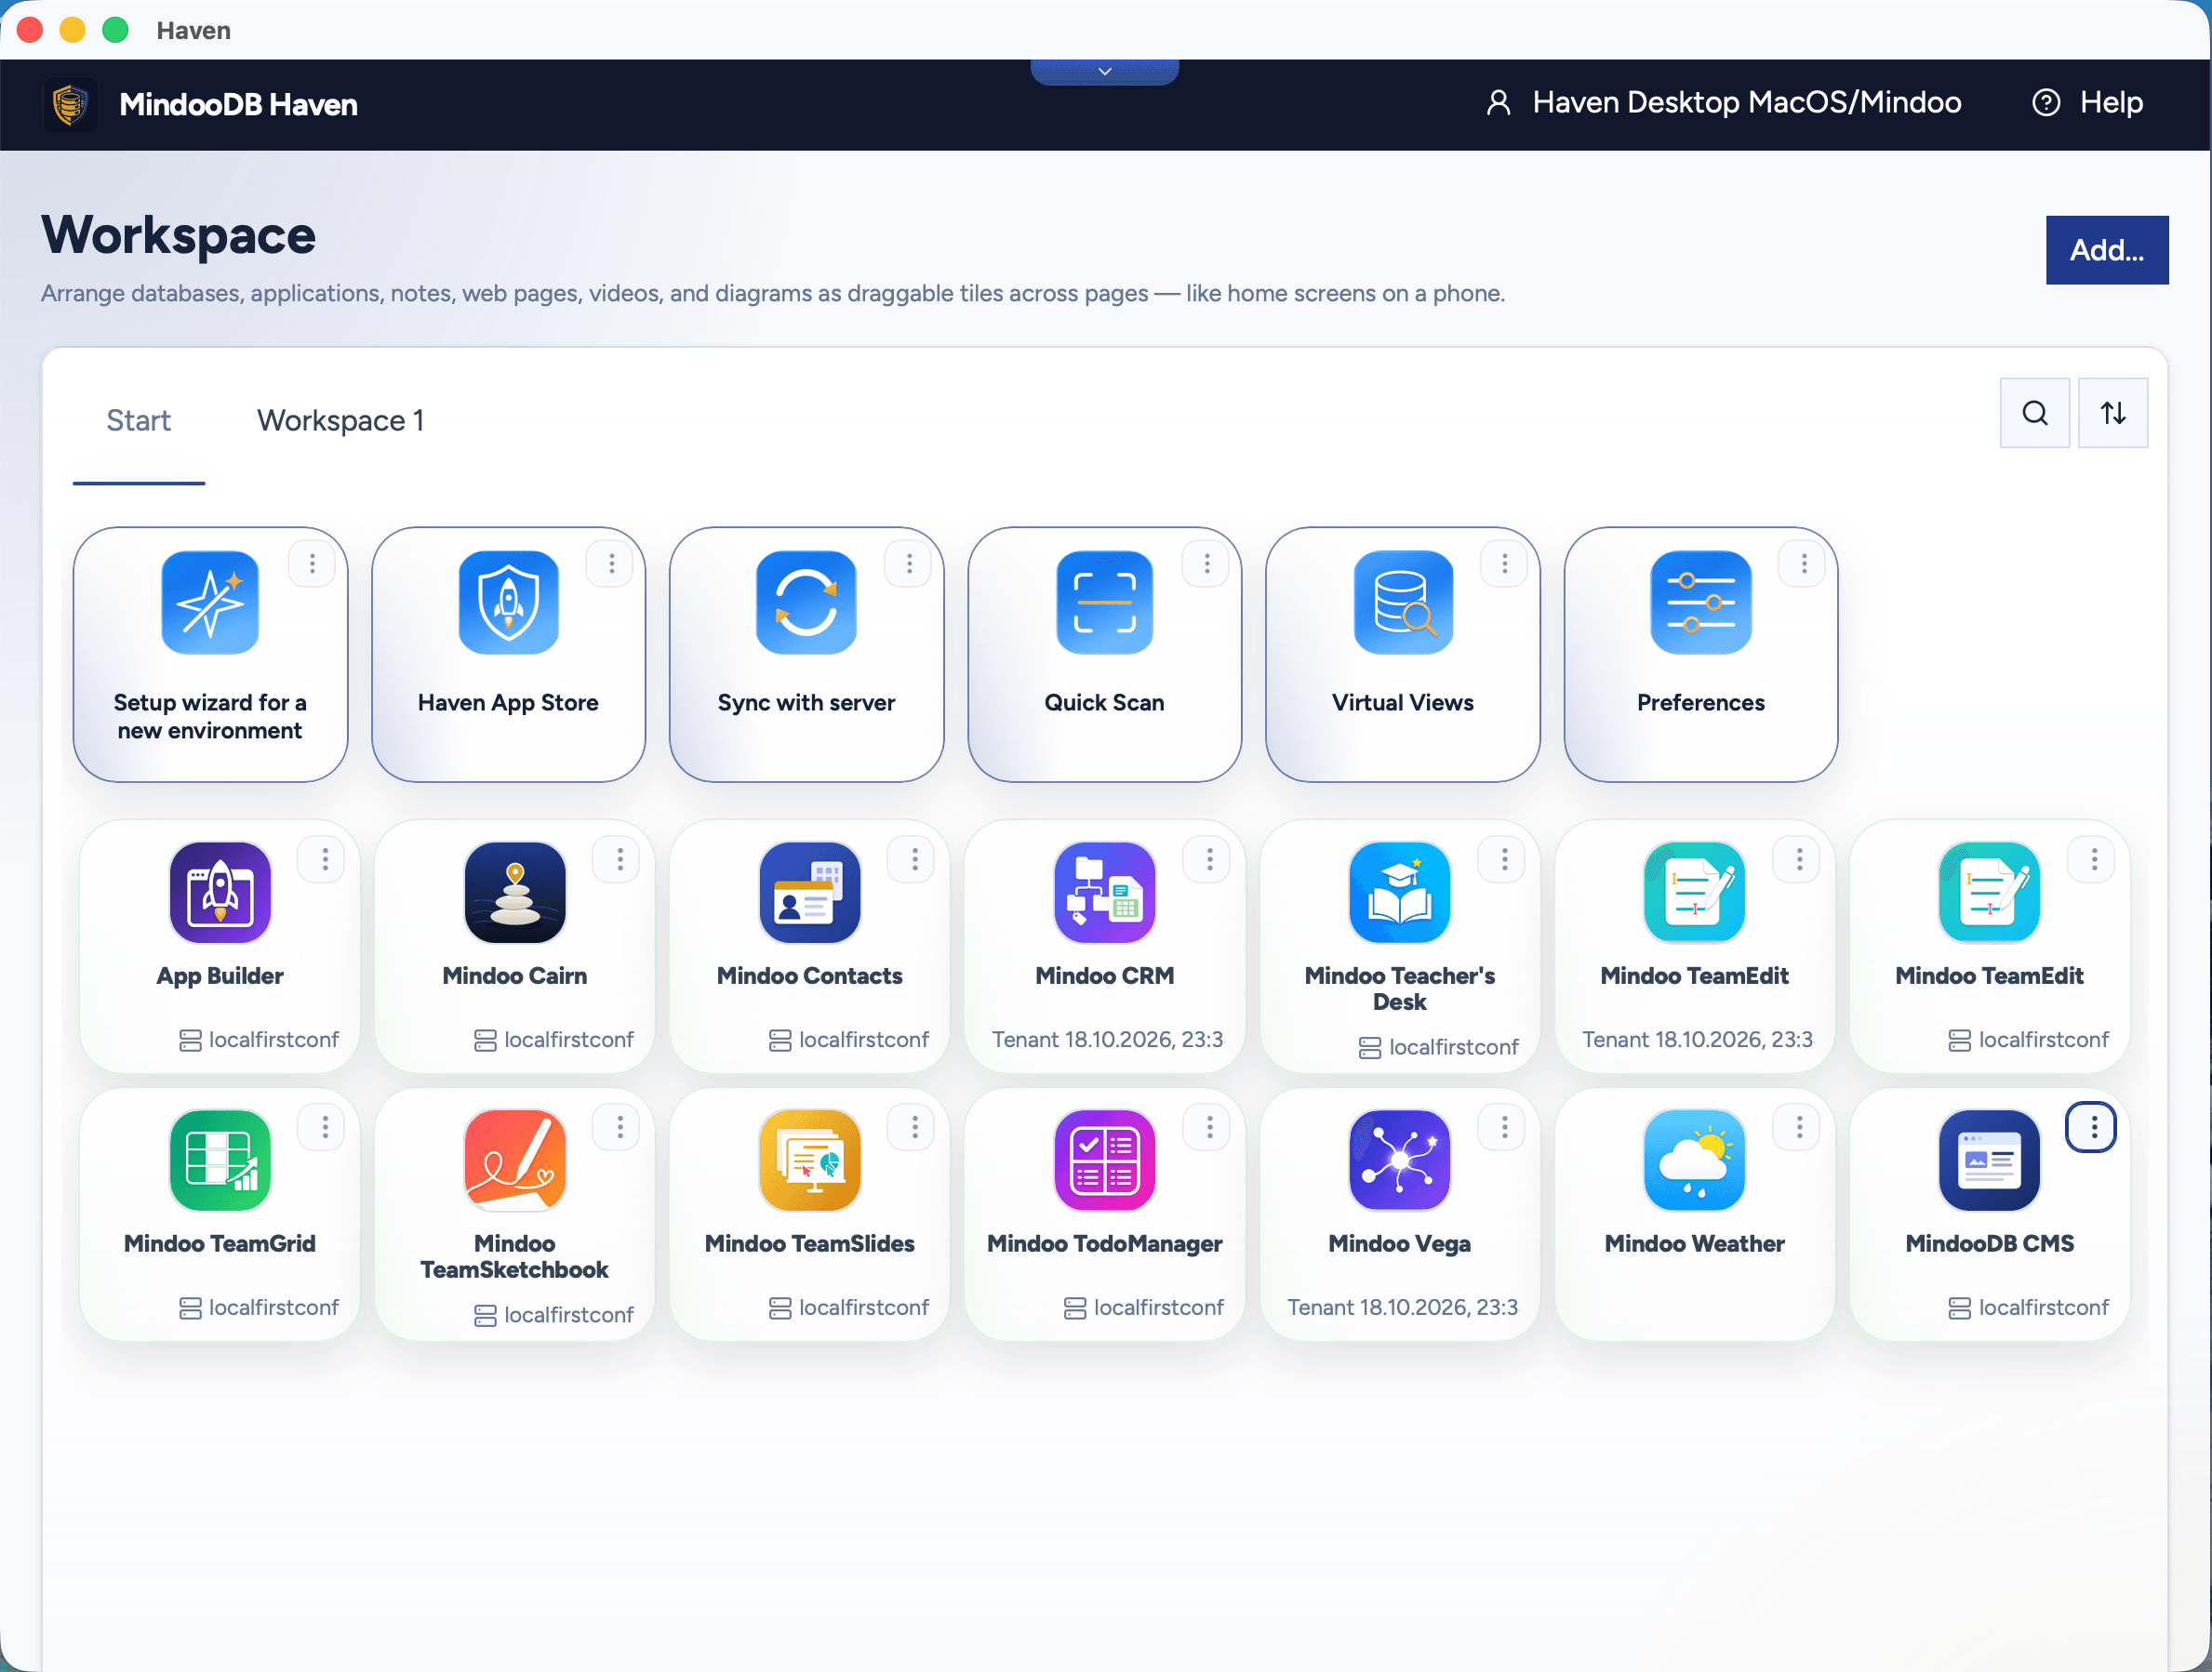The image size is (2212, 1672).
Task: Open MindooDB CMS app icon
Action: click(1990, 1160)
